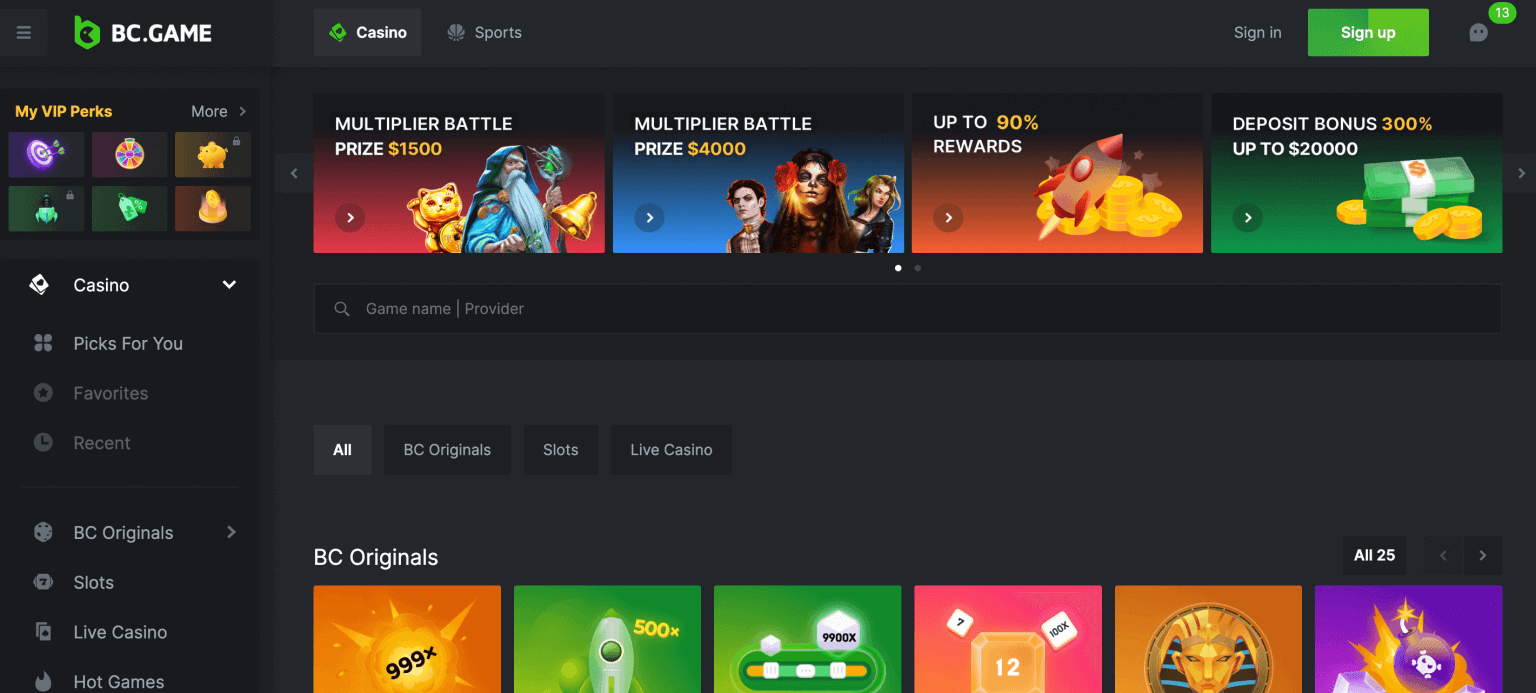Click the BC.GAME logo
Screen dimensions: 1536x693
point(143,33)
